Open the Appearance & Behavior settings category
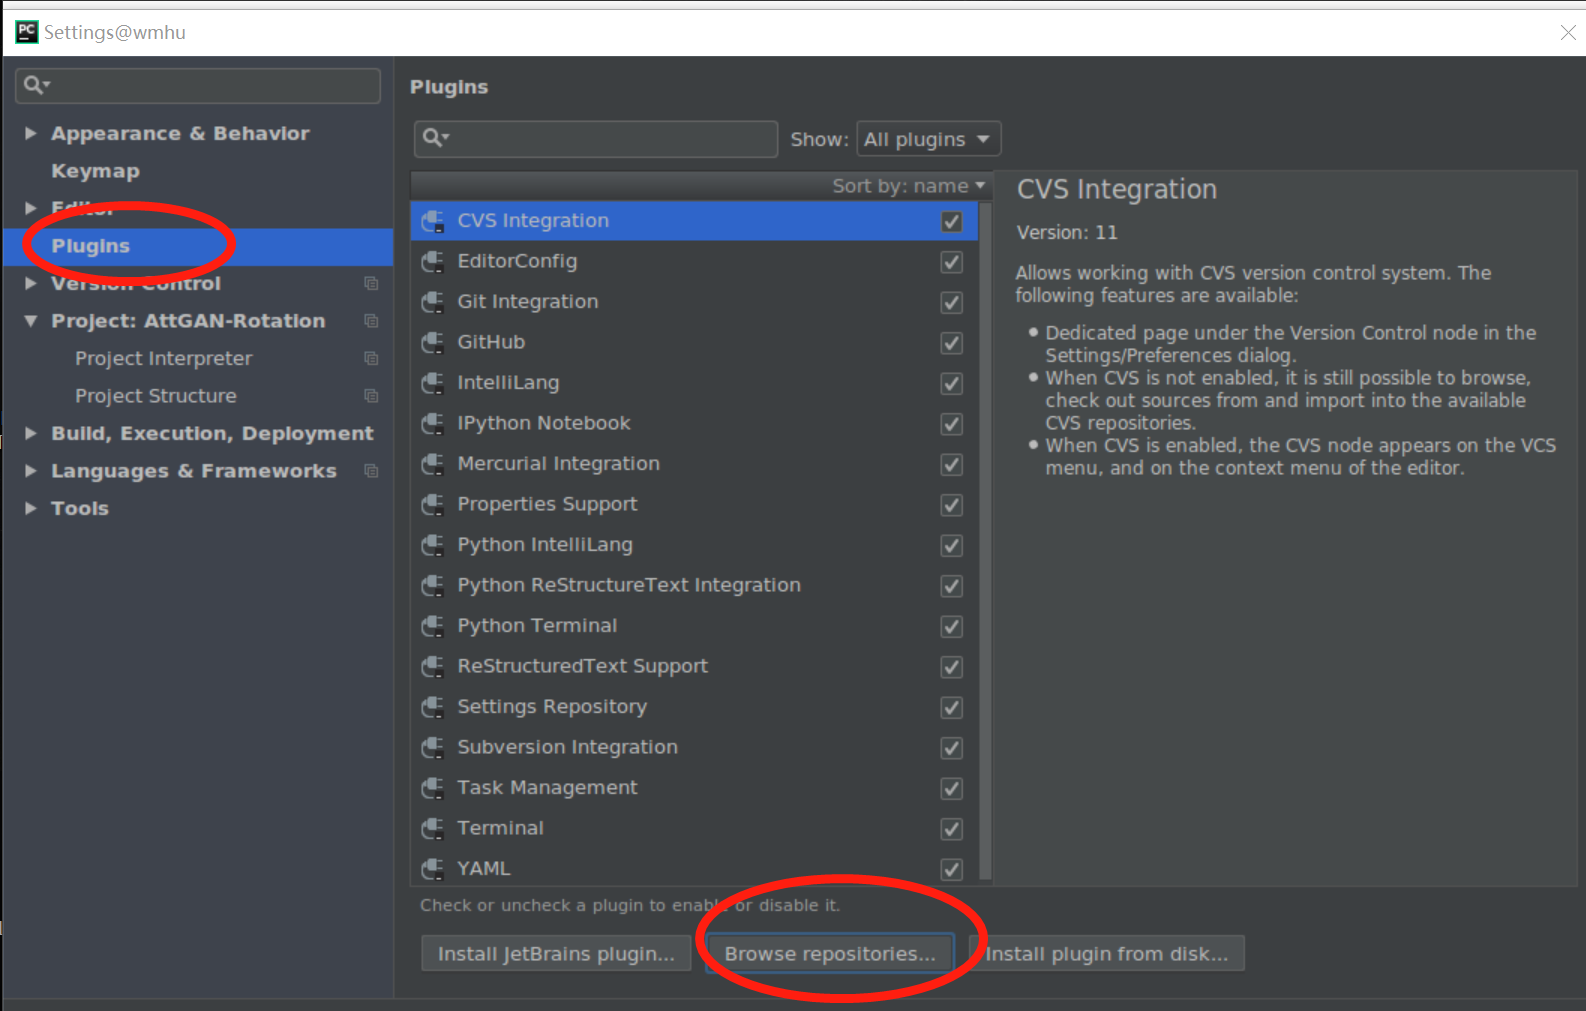This screenshot has height=1011, width=1586. click(181, 134)
